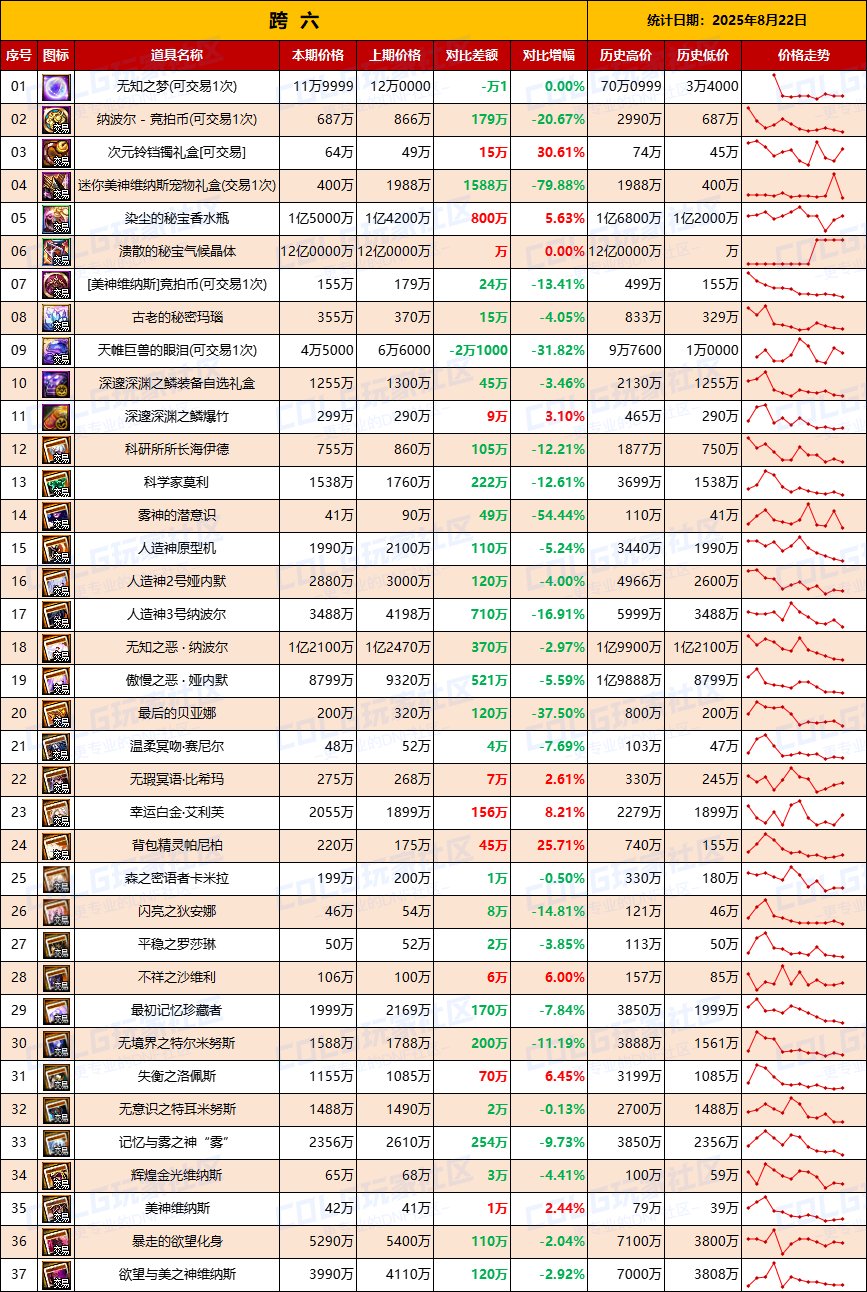
Task: Click the 30.61% increase value
Action: coord(561,153)
